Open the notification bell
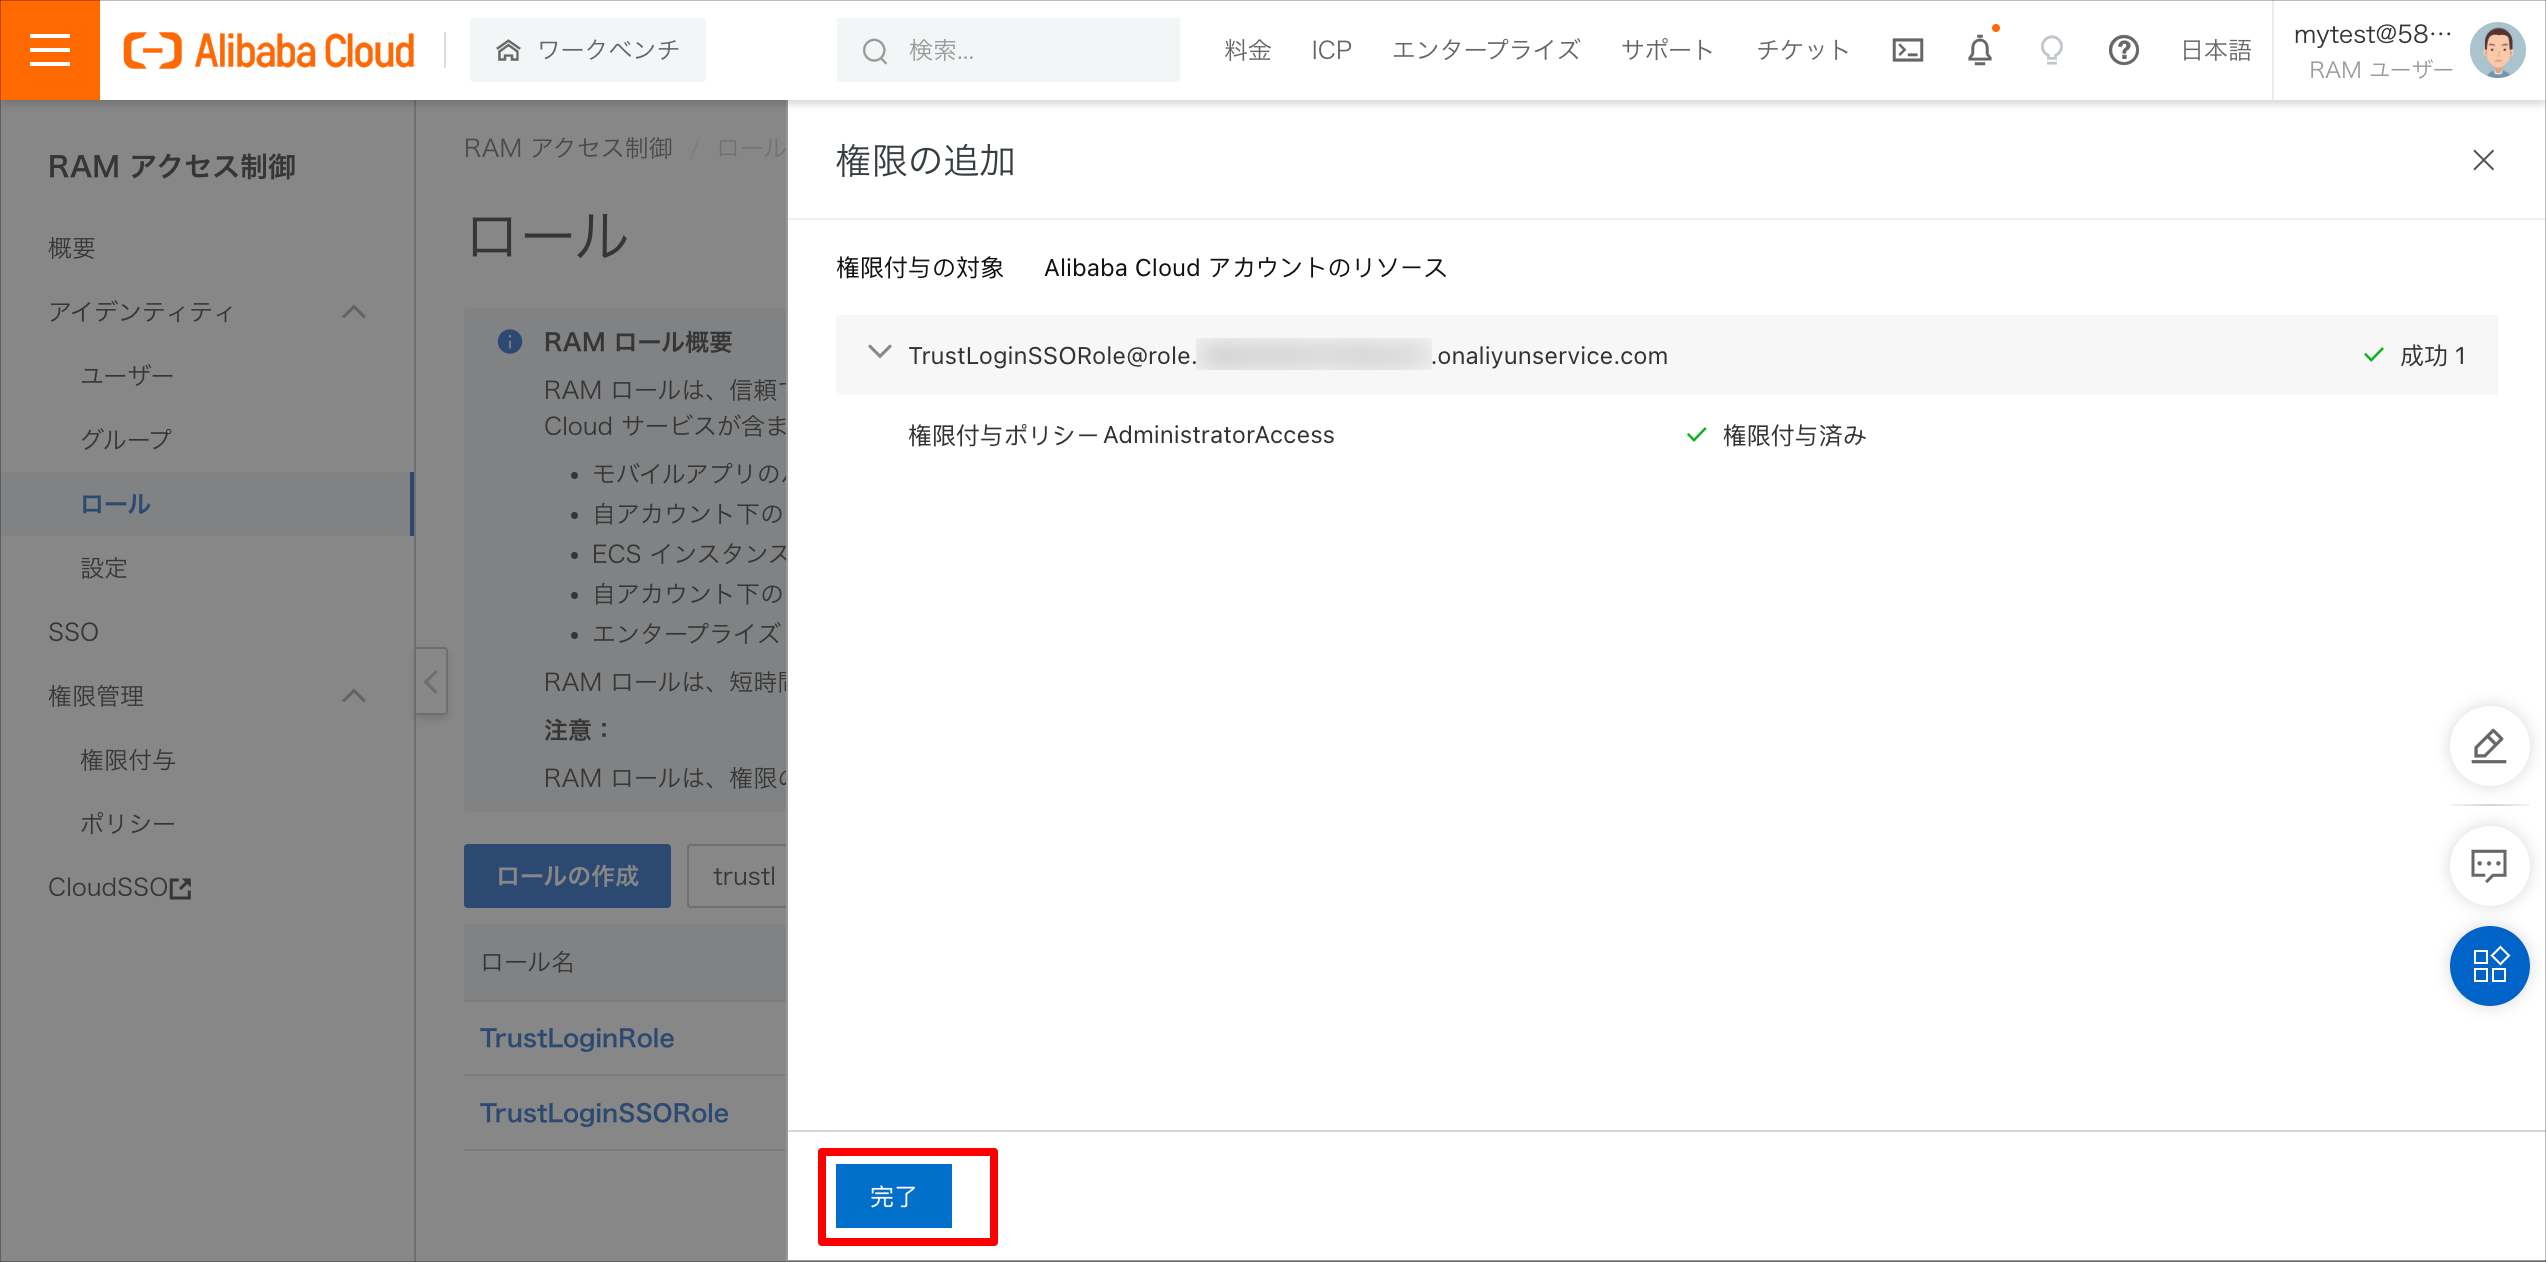Image resolution: width=2546 pixels, height=1262 pixels. click(x=1980, y=50)
